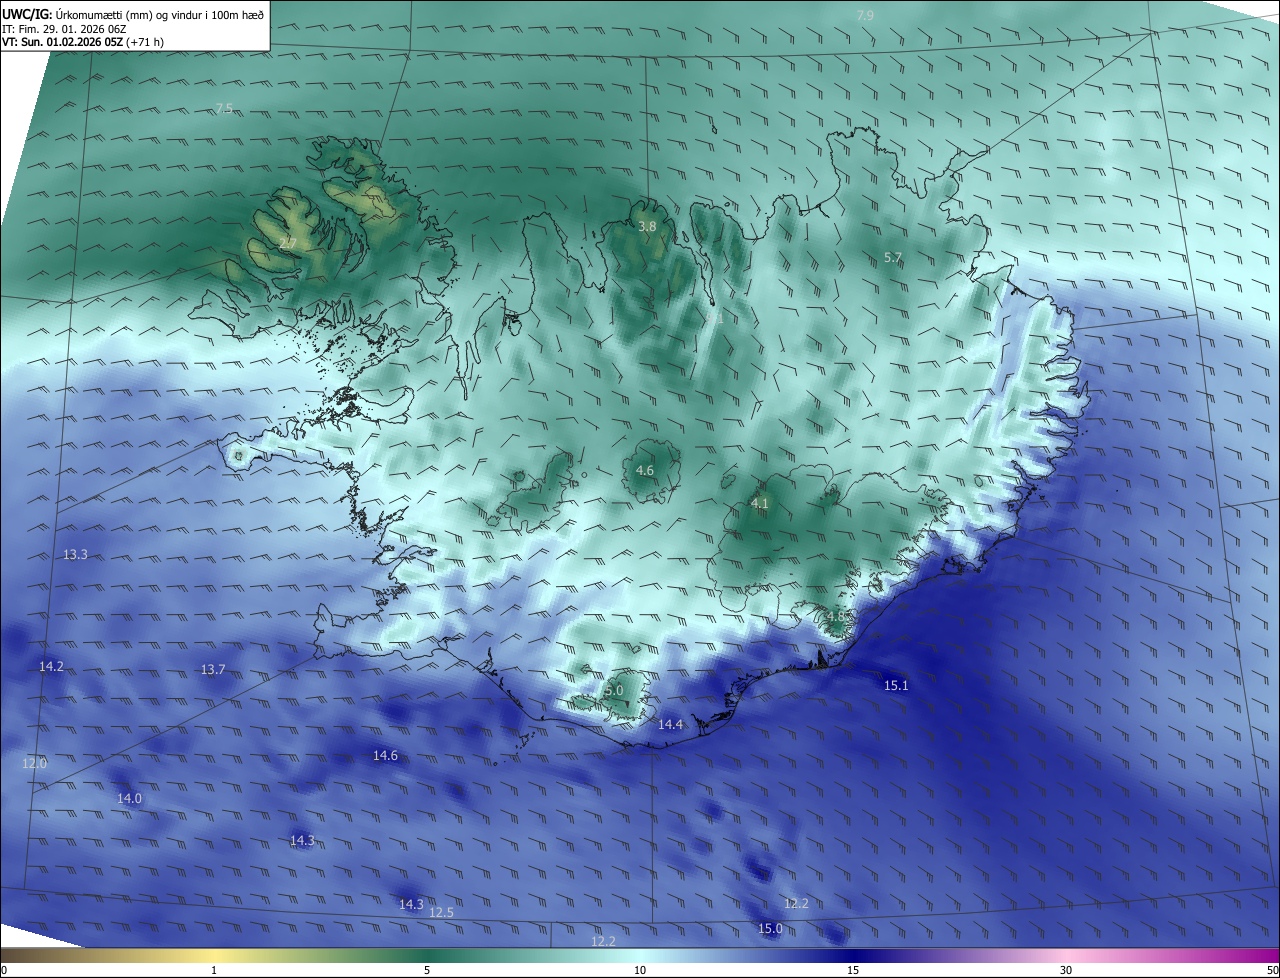
Task: Click the 7.5 precipitation value
Action: 224,108
